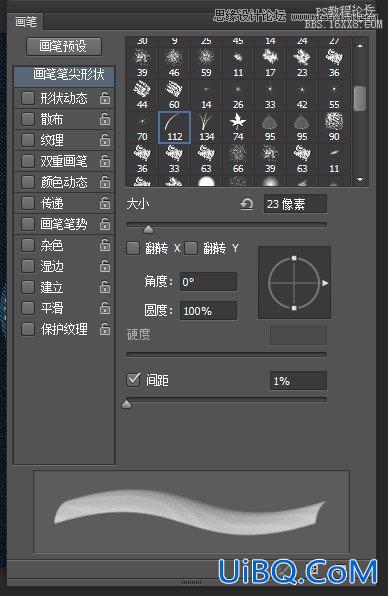Viewport: 388px width, 596px height.
Task: Open the 画笔 panel tab
Action: coord(26,22)
